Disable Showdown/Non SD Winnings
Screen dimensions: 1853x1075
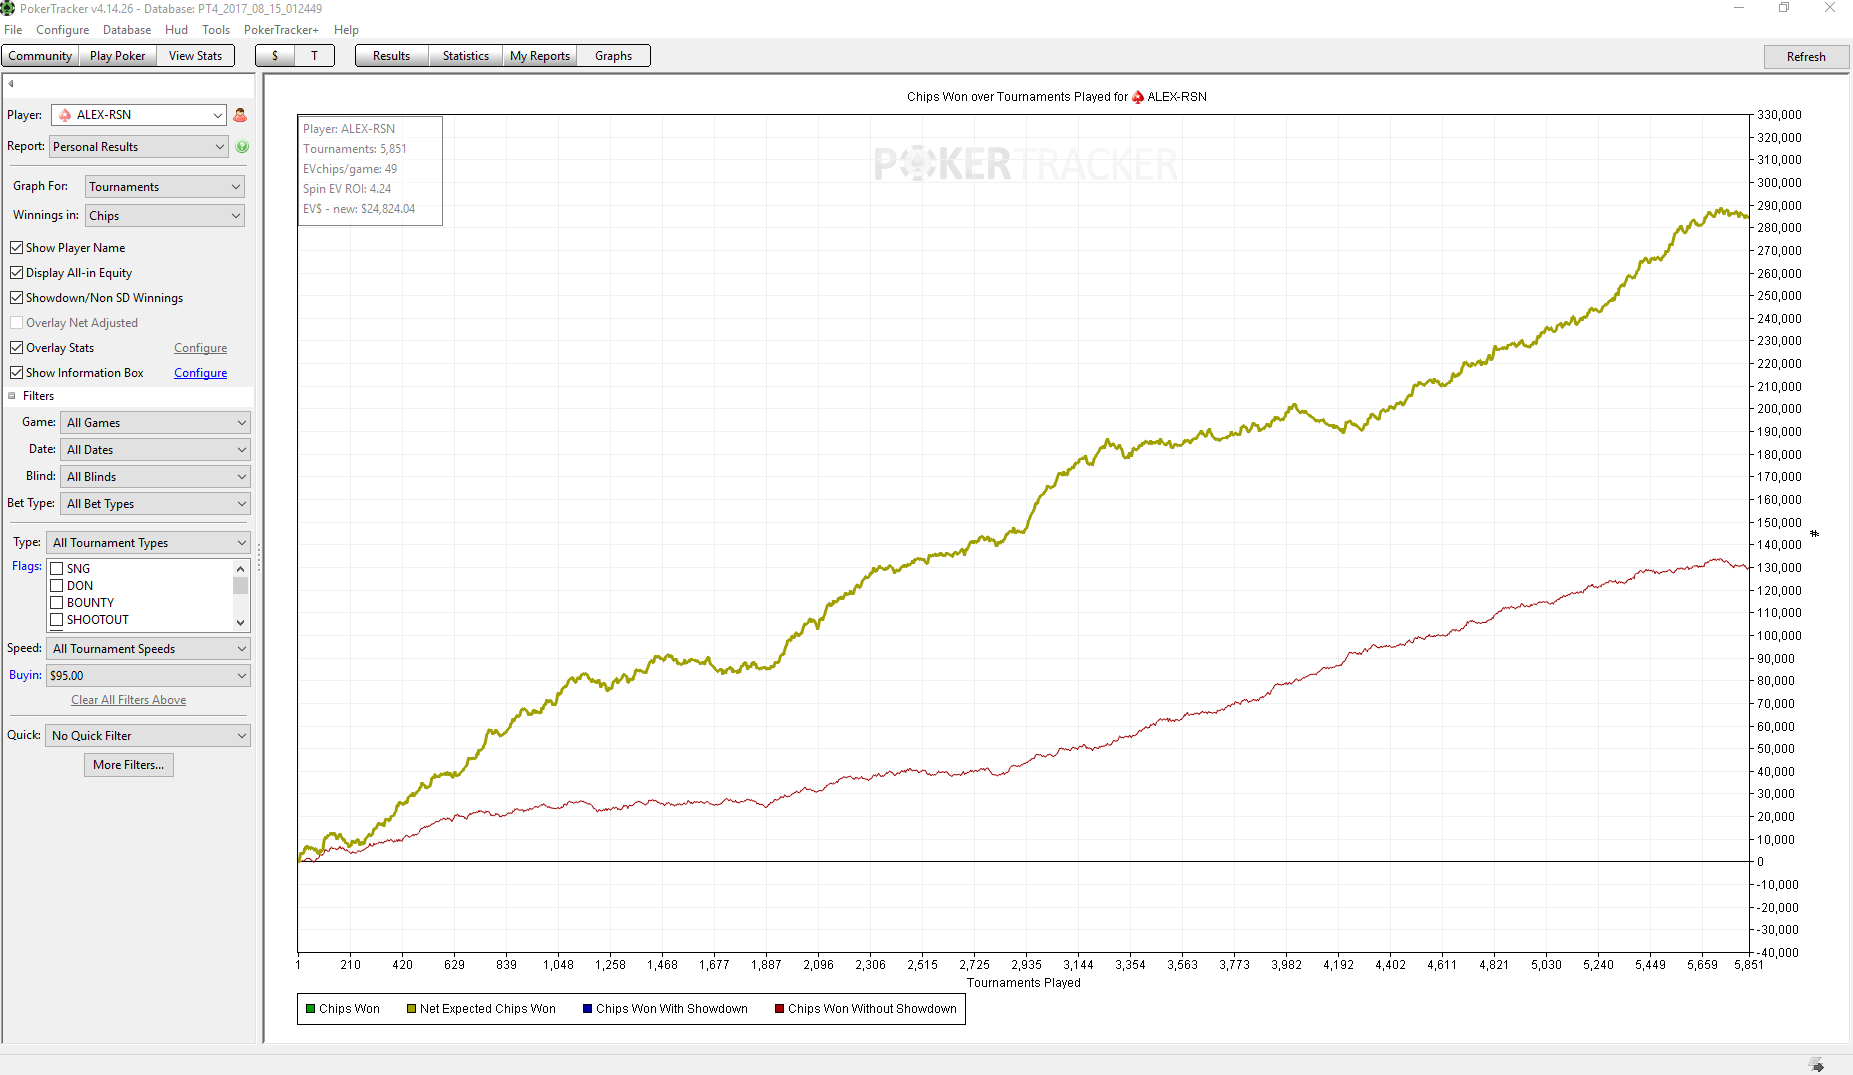17,298
